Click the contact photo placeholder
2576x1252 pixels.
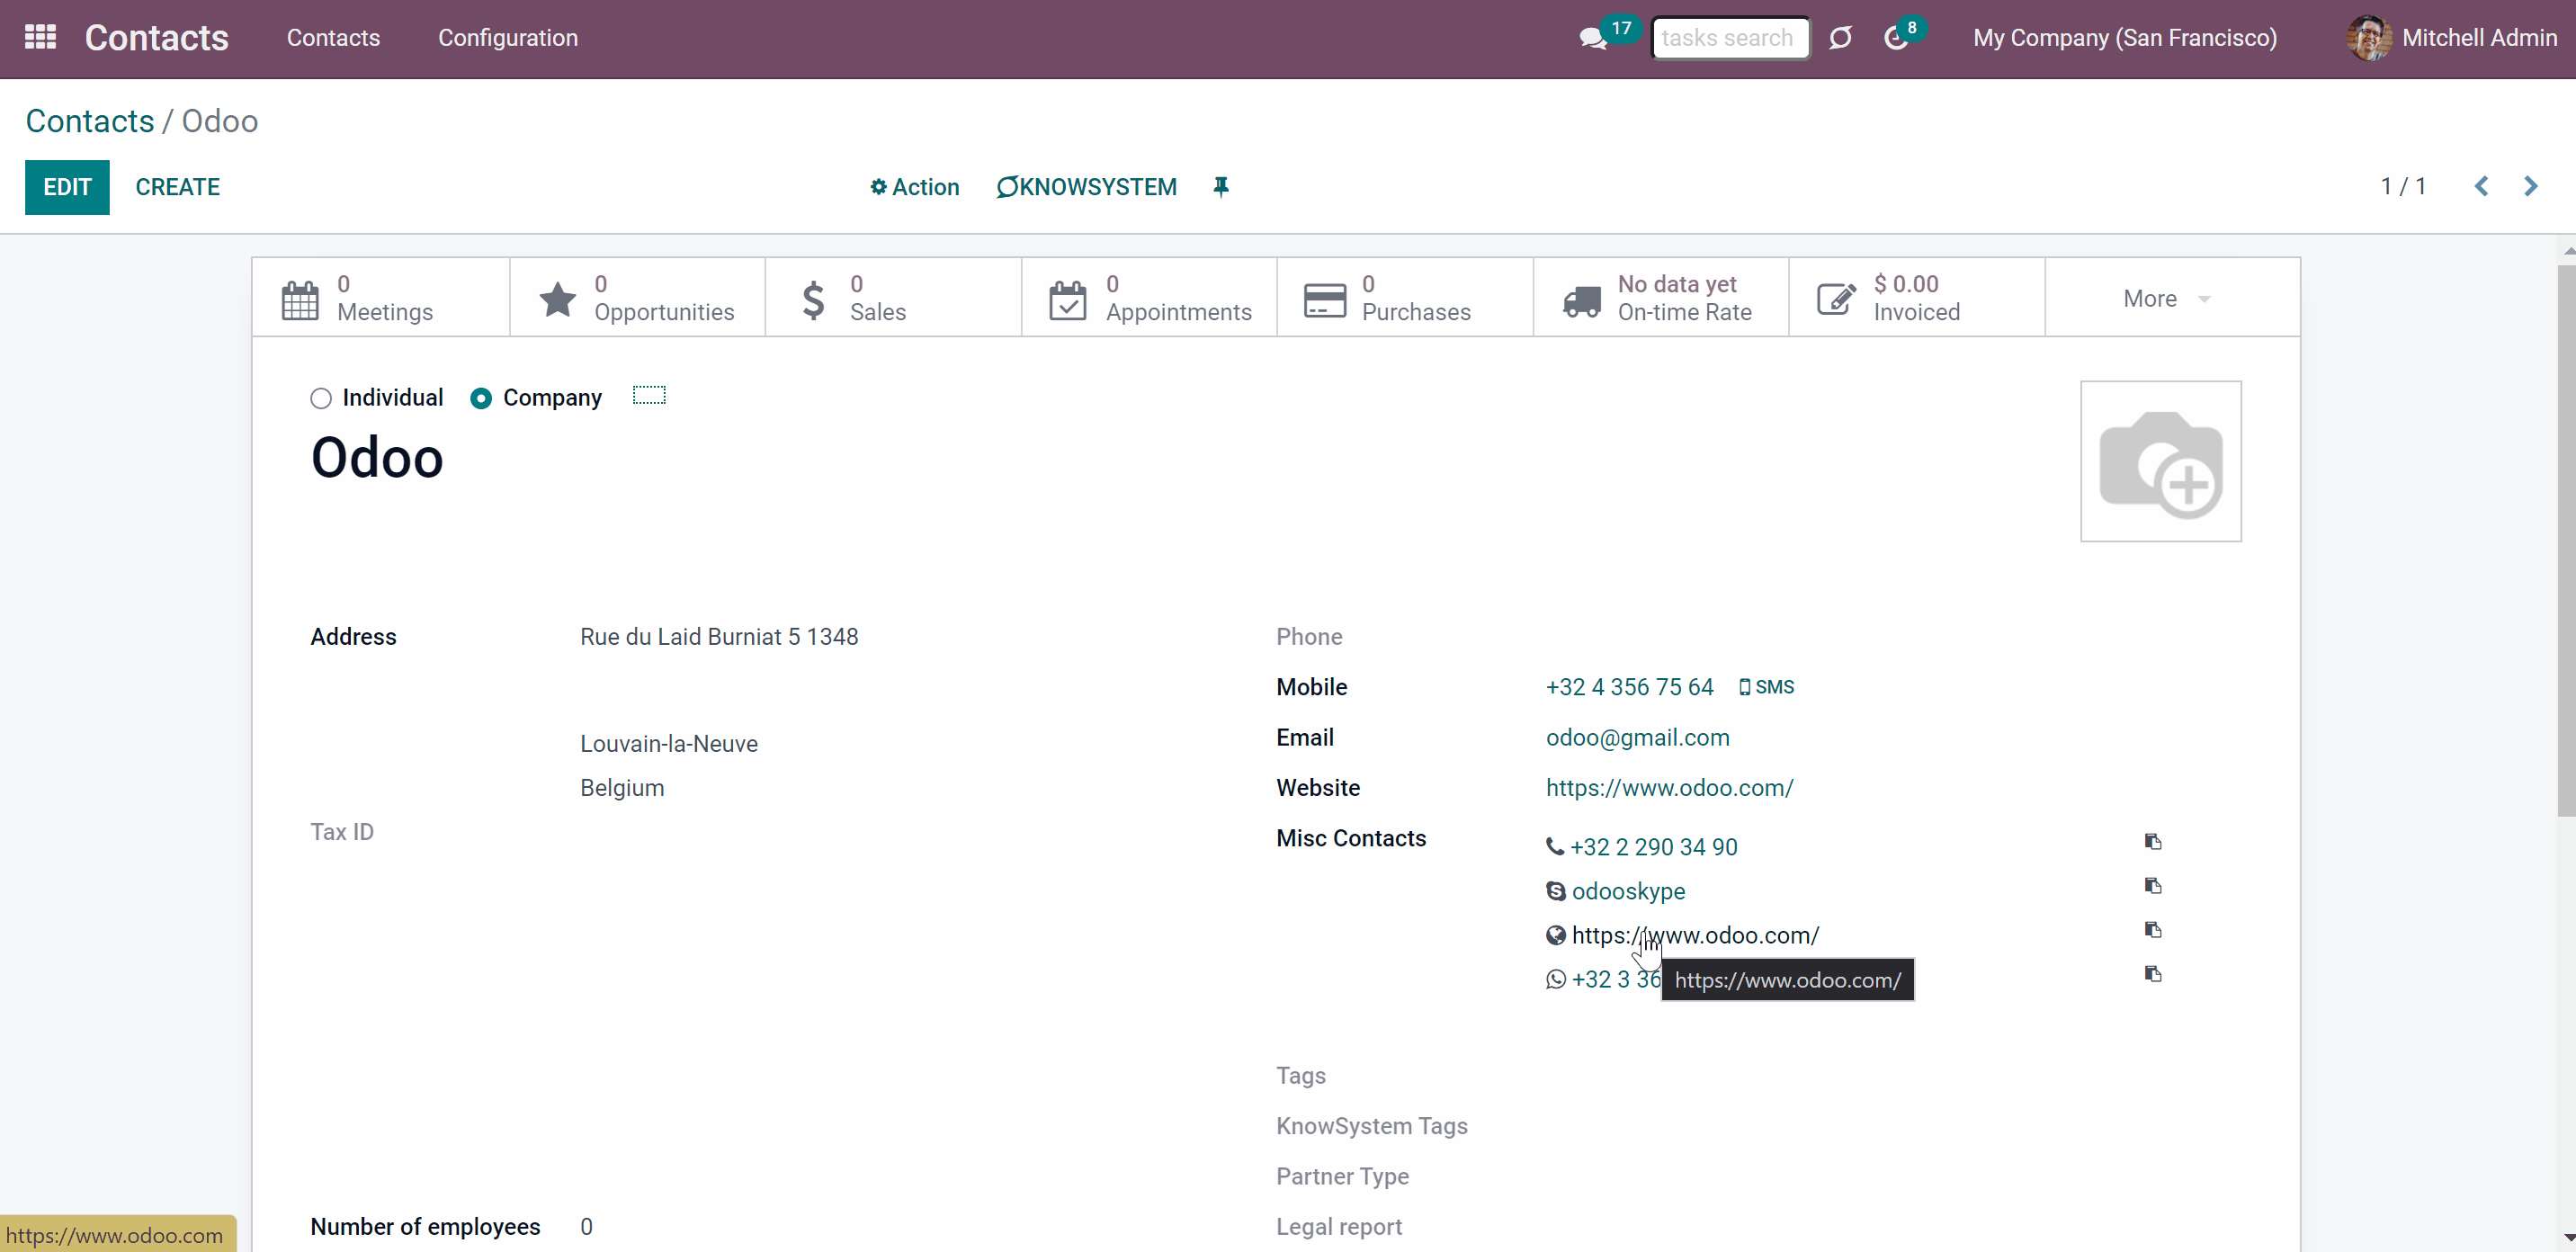(x=2161, y=461)
